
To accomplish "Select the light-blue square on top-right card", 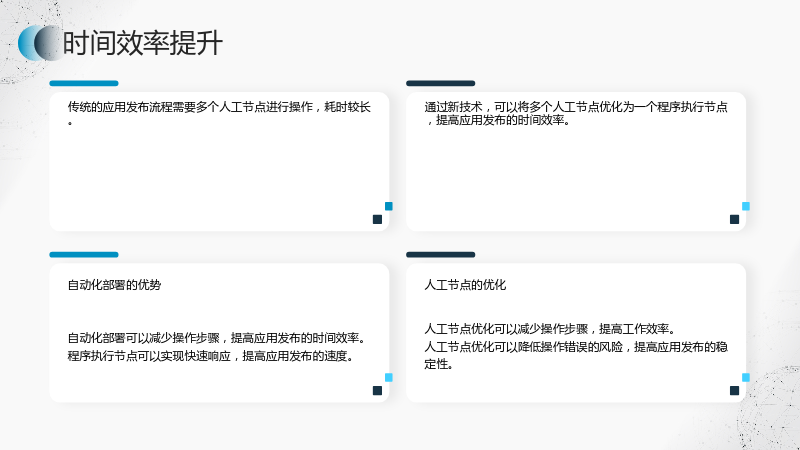I will coord(746,206).
